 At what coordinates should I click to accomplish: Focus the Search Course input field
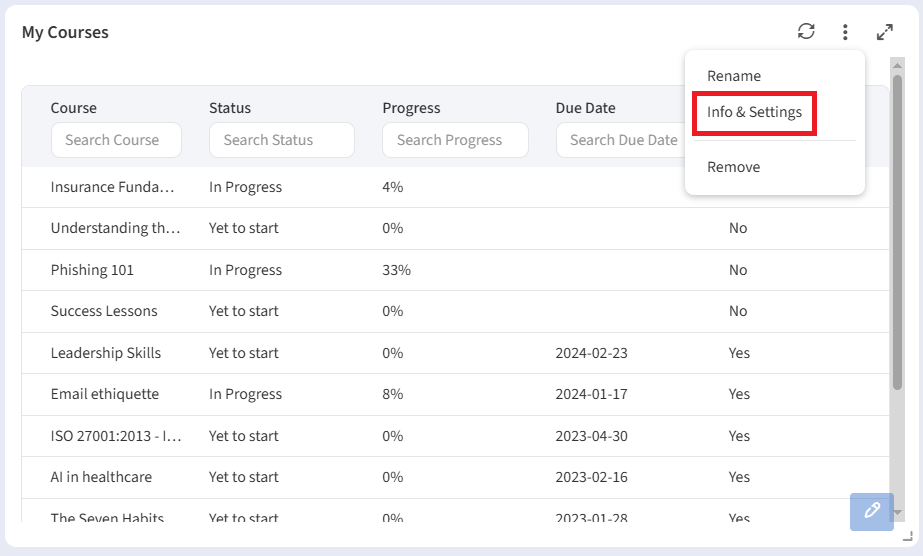coord(116,140)
